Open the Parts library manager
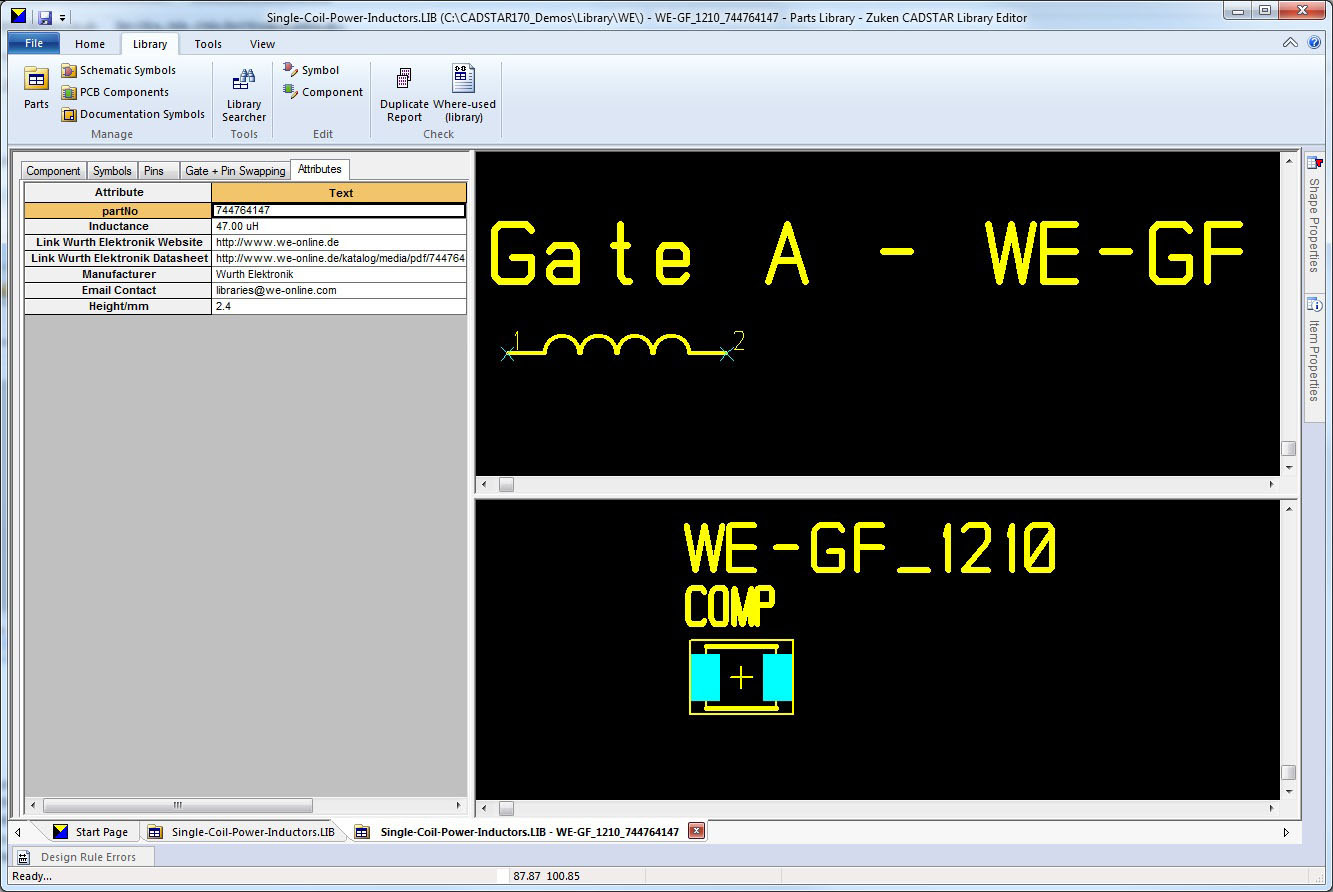1333x892 pixels. point(36,88)
